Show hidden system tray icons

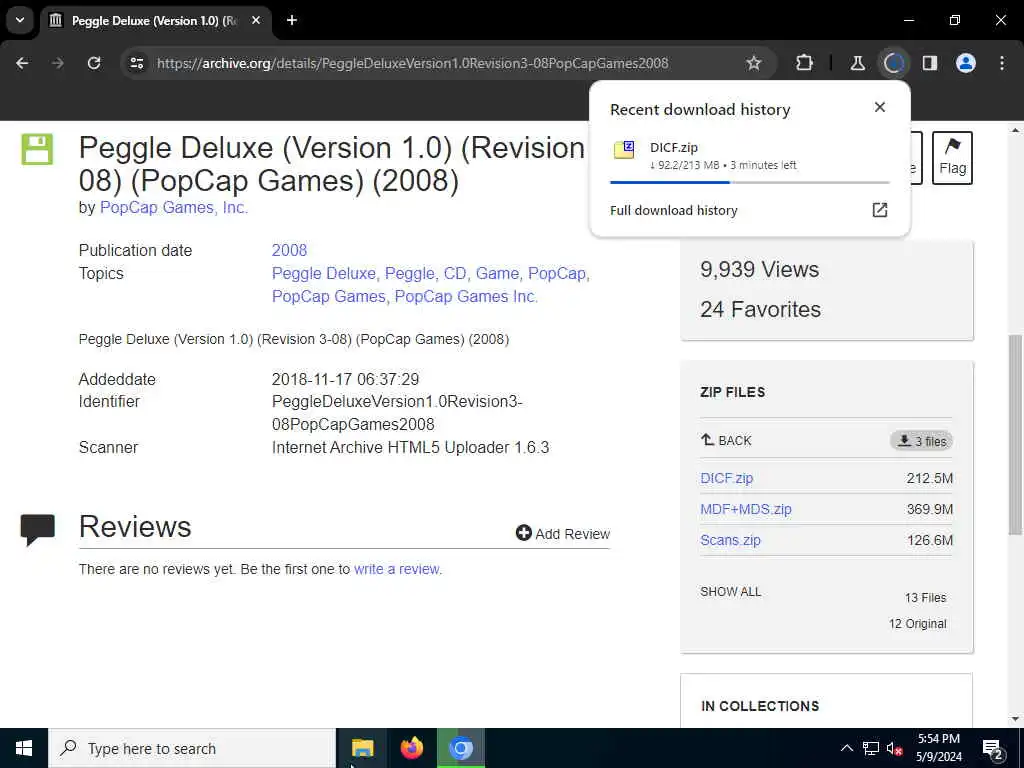pos(846,748)
